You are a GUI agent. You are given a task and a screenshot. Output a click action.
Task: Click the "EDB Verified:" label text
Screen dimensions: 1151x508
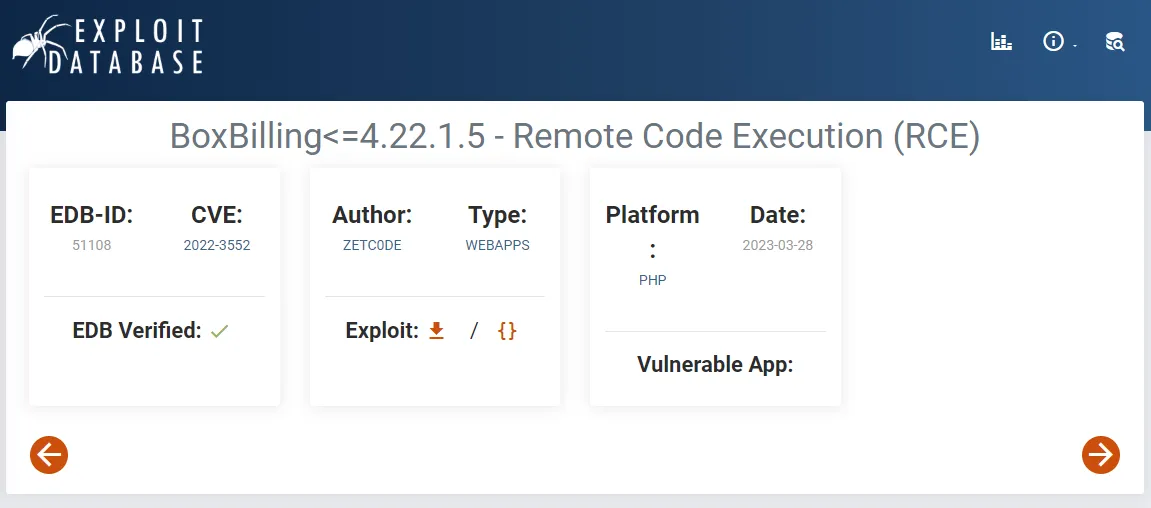pos(137,331)
